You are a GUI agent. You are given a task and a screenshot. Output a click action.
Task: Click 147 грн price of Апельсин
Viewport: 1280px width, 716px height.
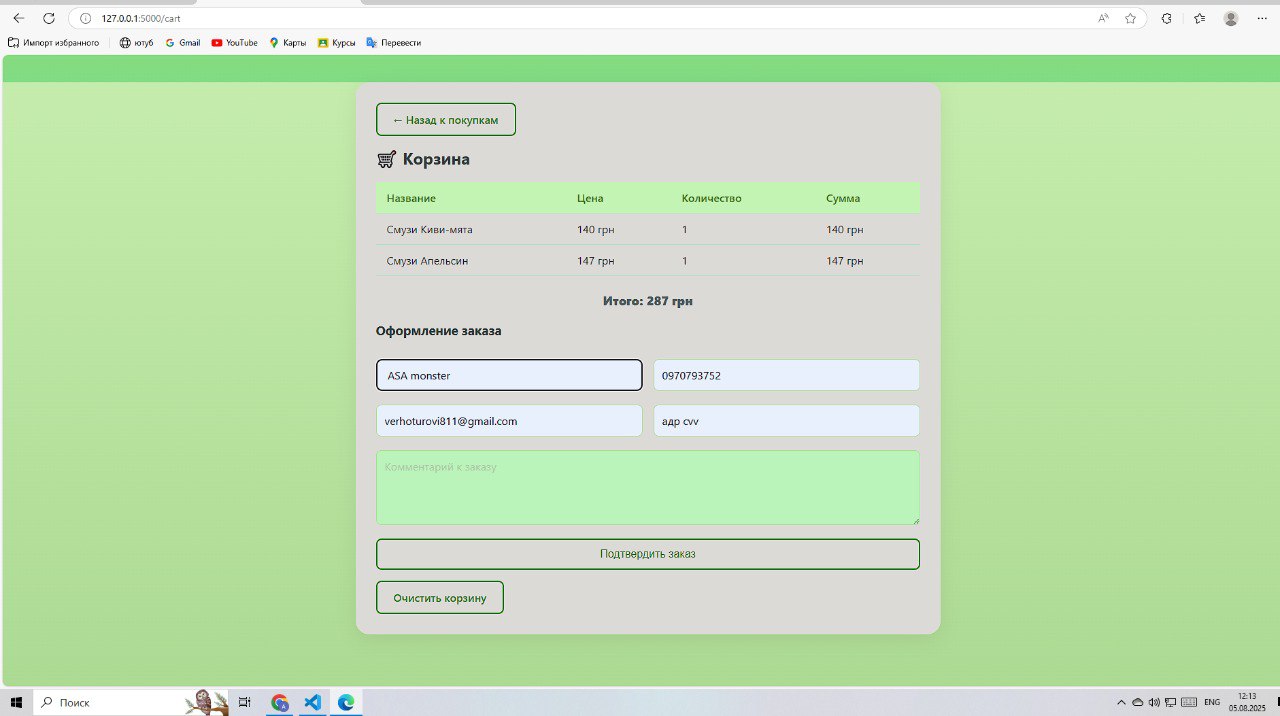[595, 260]
